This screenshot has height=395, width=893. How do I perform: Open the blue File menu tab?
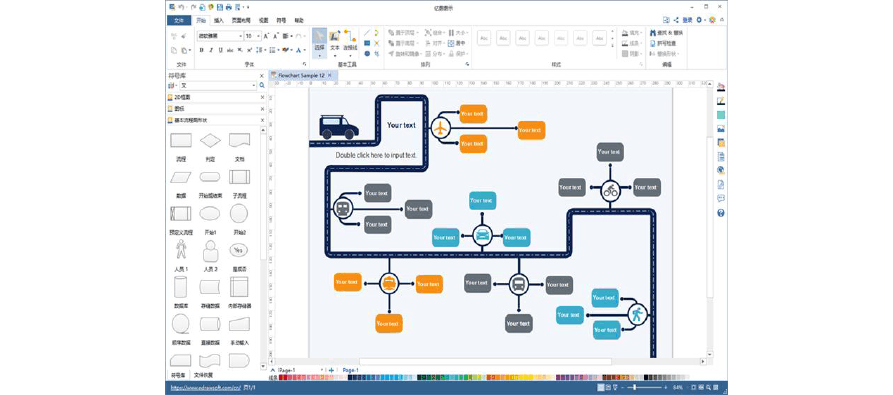pos(179,20)
